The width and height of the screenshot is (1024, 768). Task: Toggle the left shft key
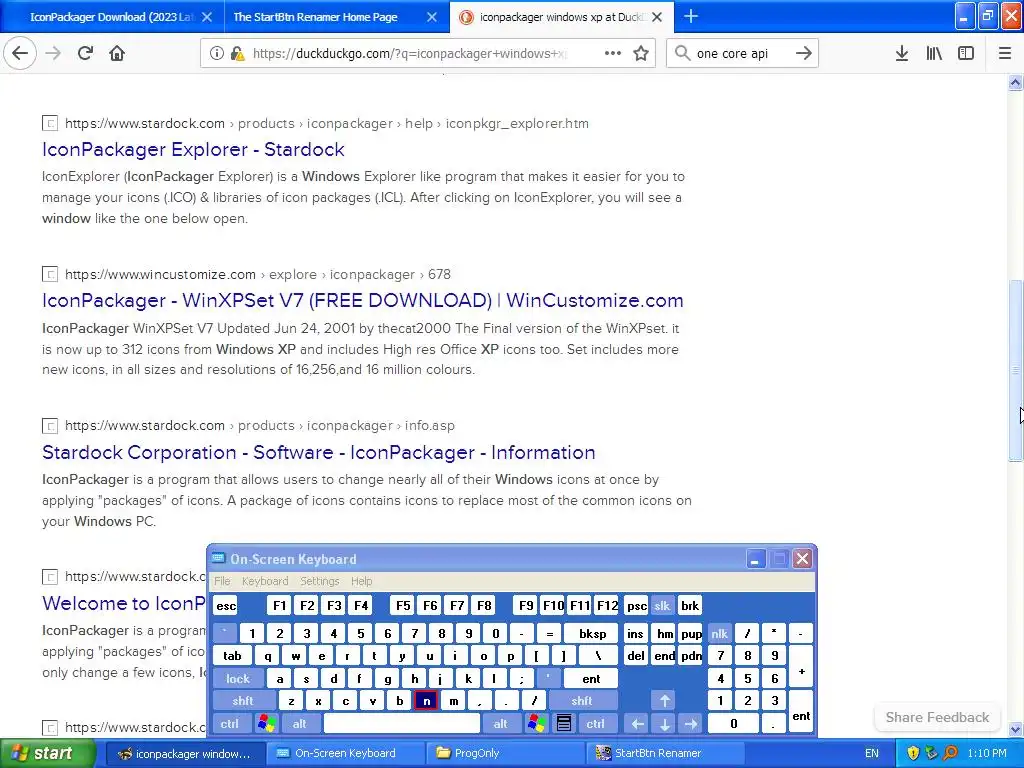[x=244, y=701]
